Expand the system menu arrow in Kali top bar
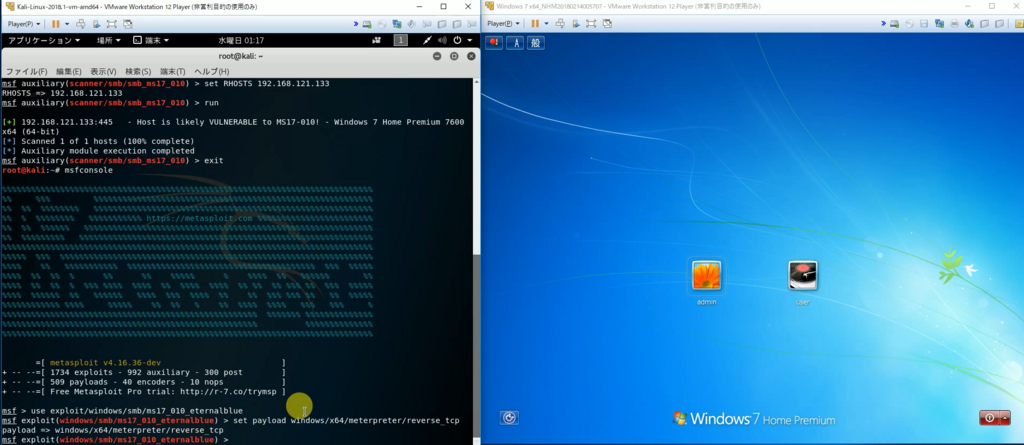 tap(468, 41)
